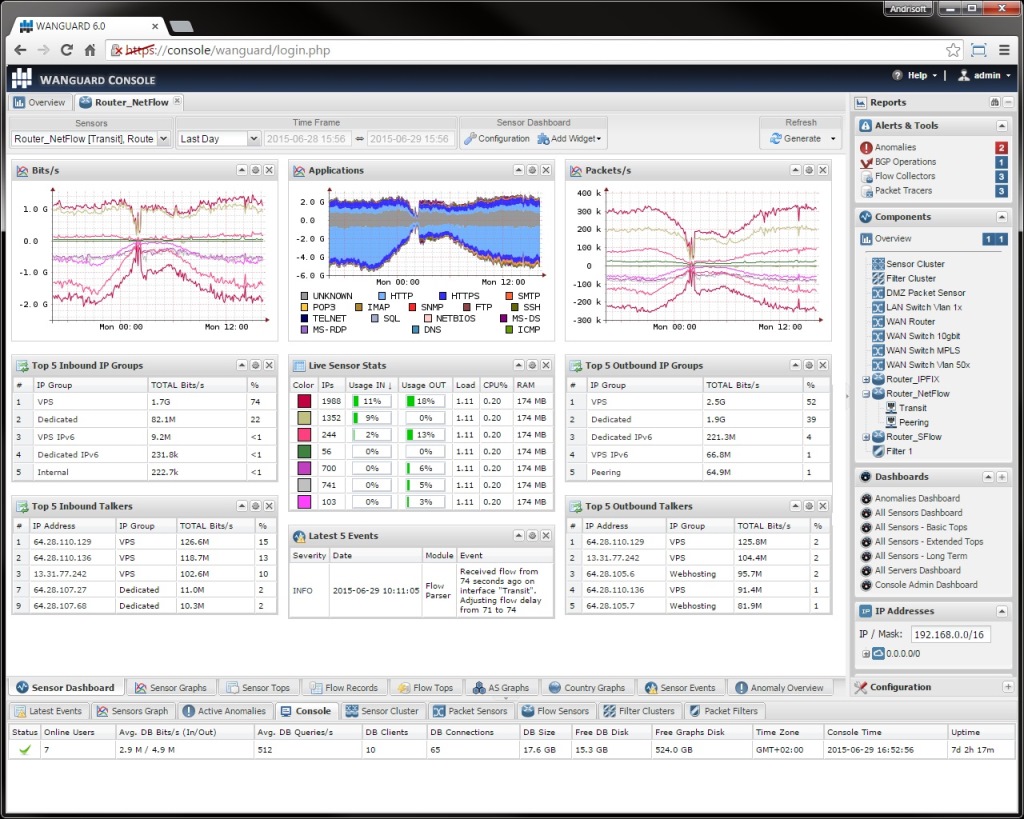1024x819 pixels.
Task: Click the Wanguard Console logo icon
Action: (x=22, y=78)
